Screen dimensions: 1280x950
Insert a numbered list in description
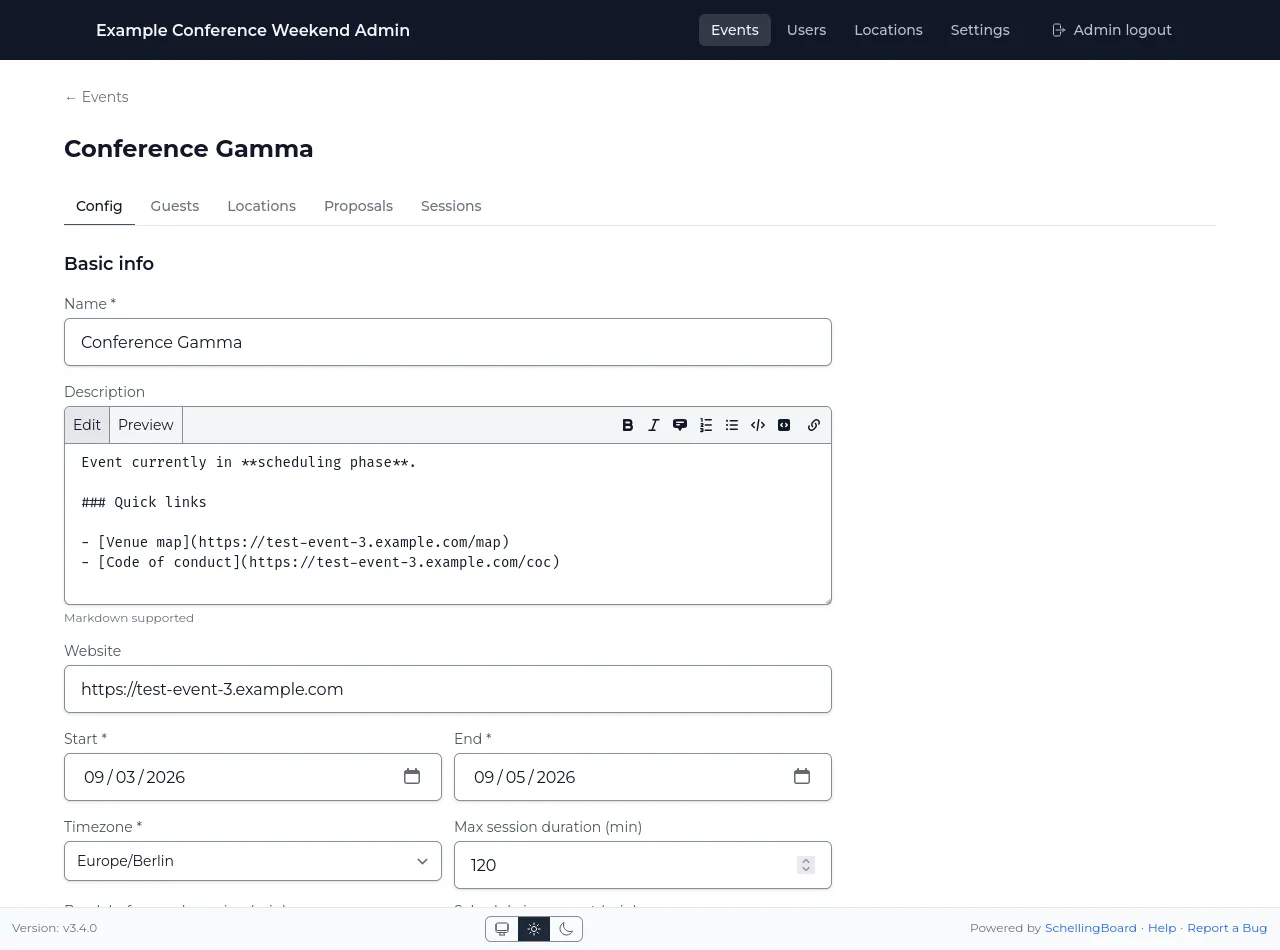[706, 425]
